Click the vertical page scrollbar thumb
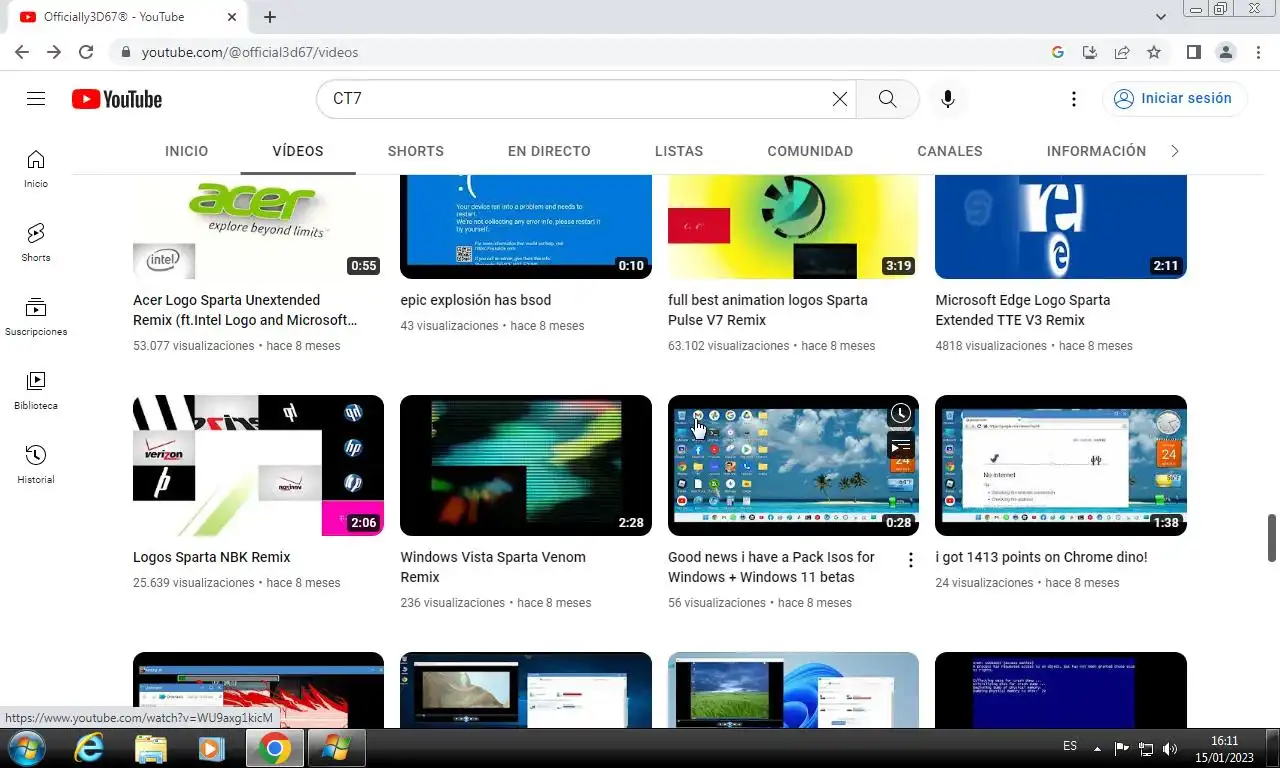The image size is (1280, 768). [x=1272, y=538]
